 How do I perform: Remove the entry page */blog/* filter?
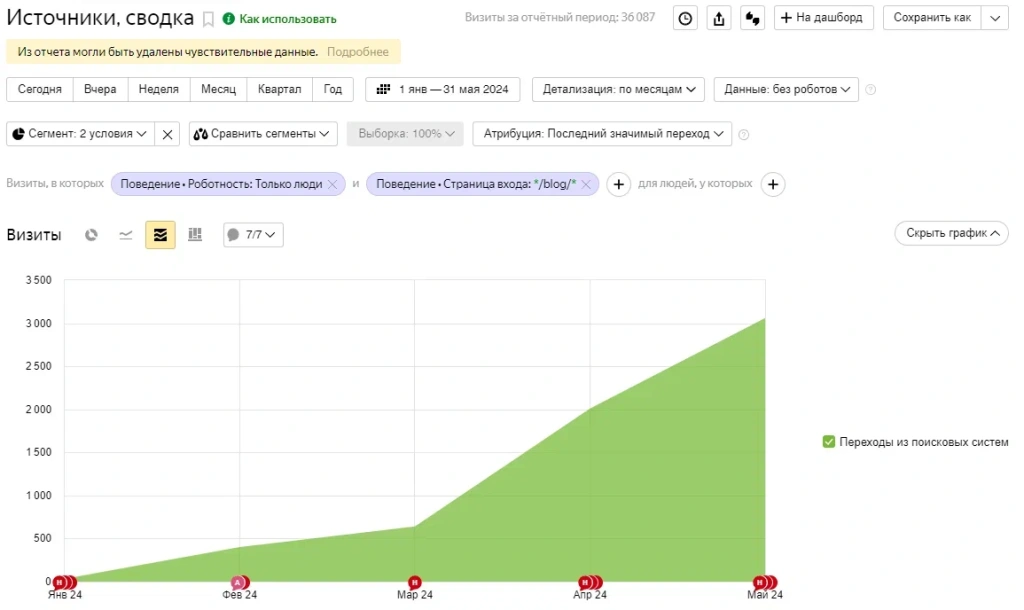point(586,184)
